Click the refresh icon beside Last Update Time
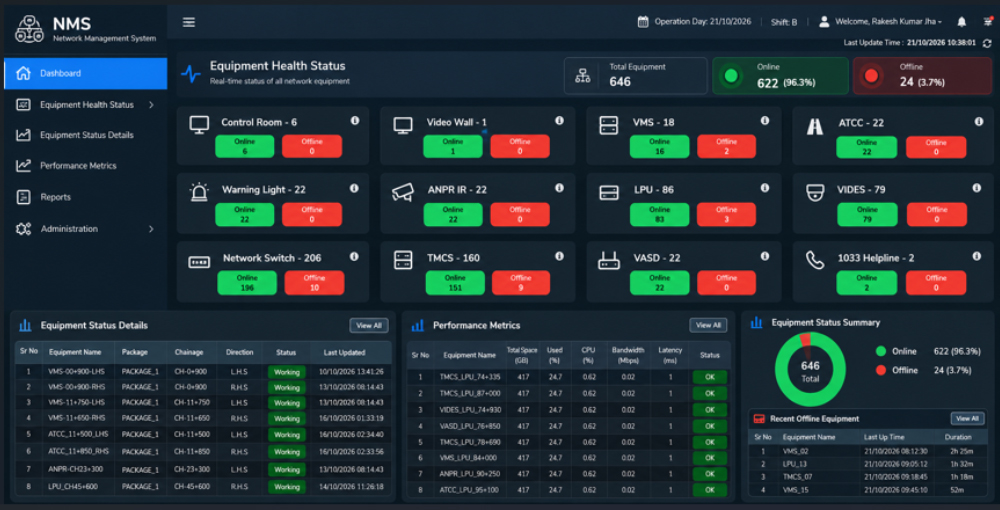 tap(987, 43)
